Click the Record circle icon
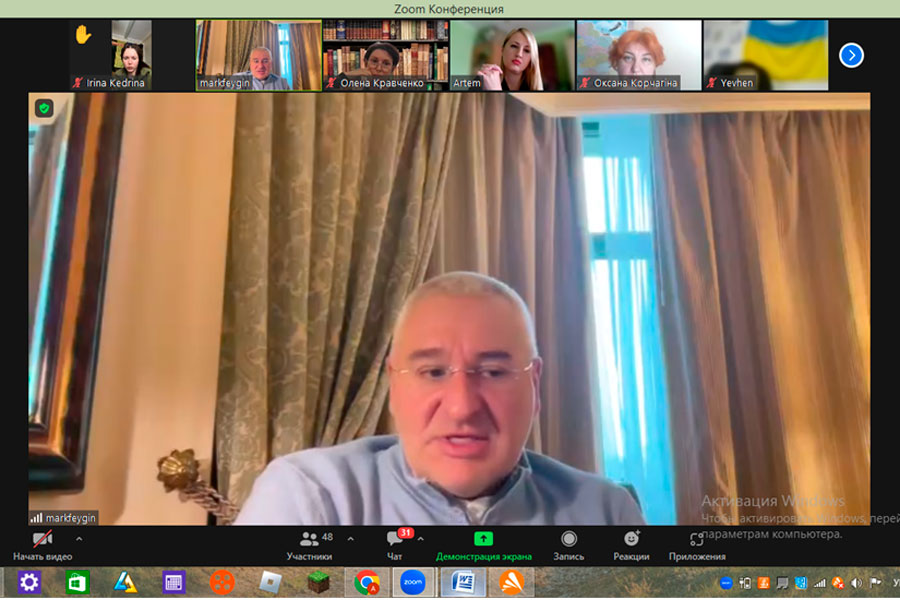Screen dimensions: 900x600 [569, 539]
